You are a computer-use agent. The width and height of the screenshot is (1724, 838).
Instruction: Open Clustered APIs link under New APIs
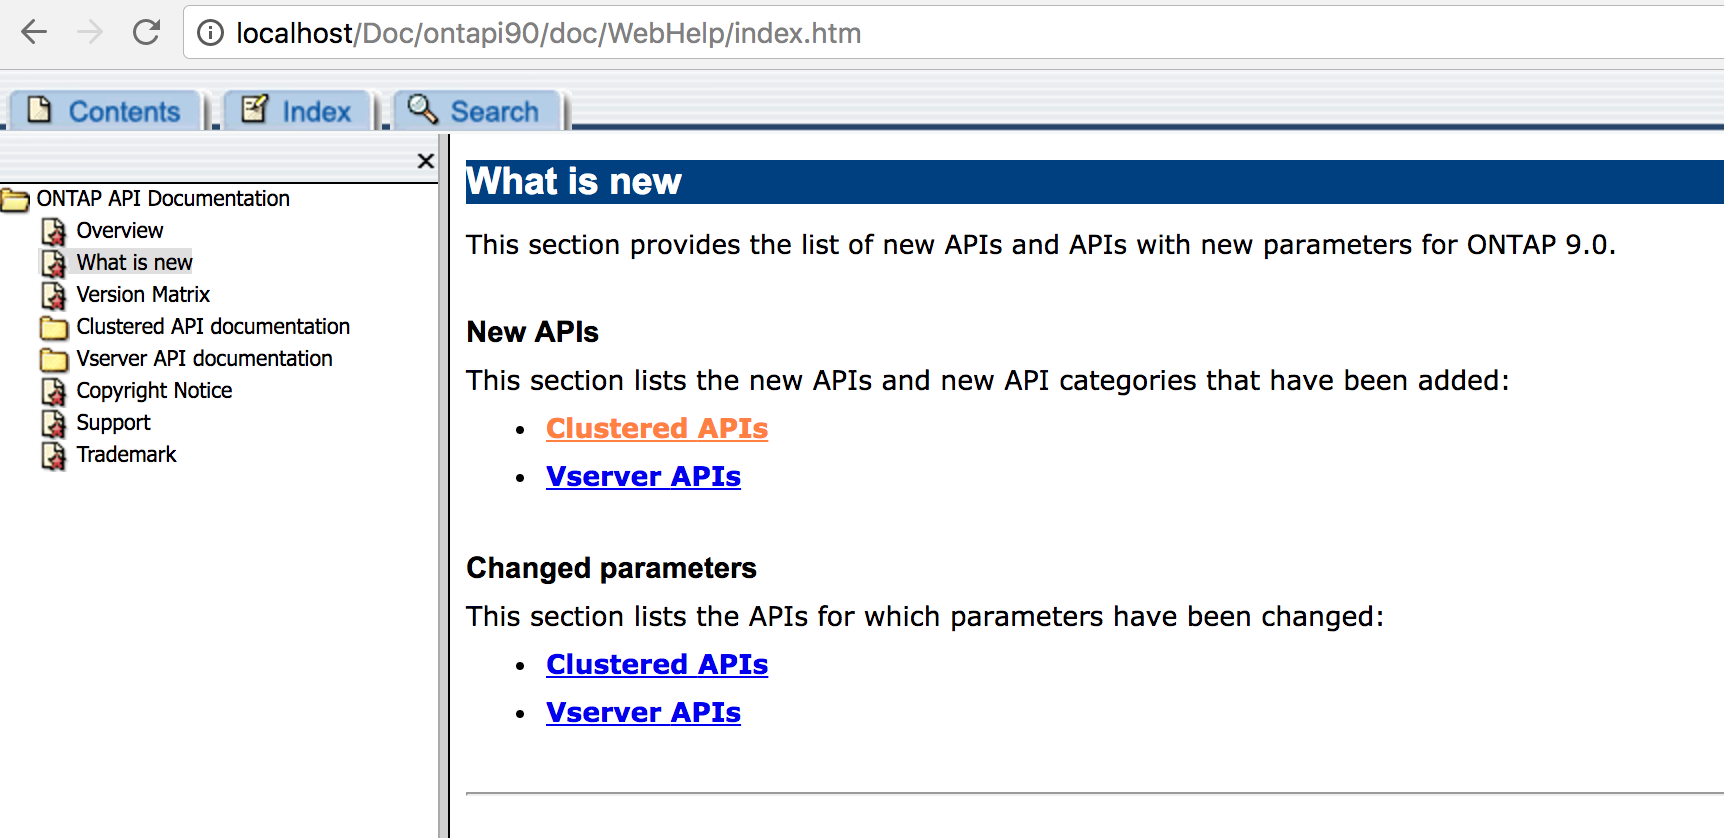click(656, 428)
